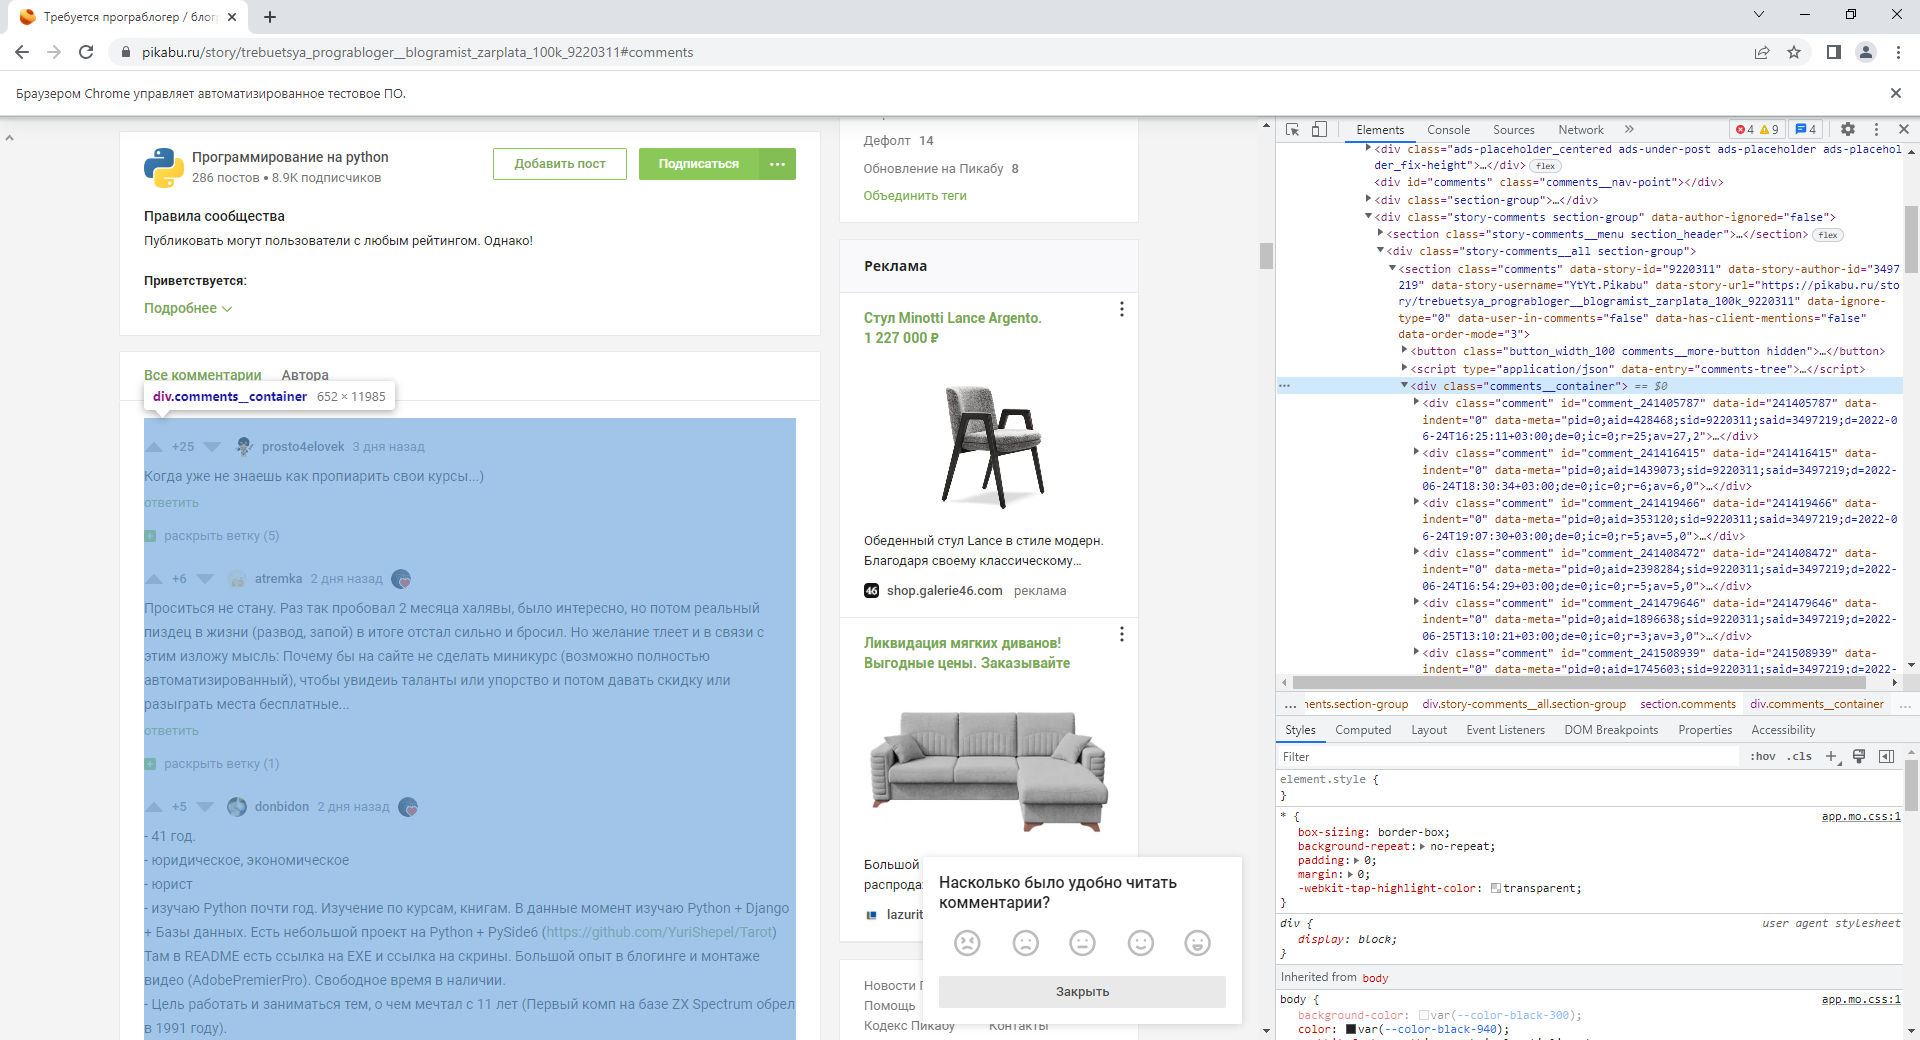1920x1040 pixels.
Task: Dismiss the automated test software infobar
Action: (1896, 93)
